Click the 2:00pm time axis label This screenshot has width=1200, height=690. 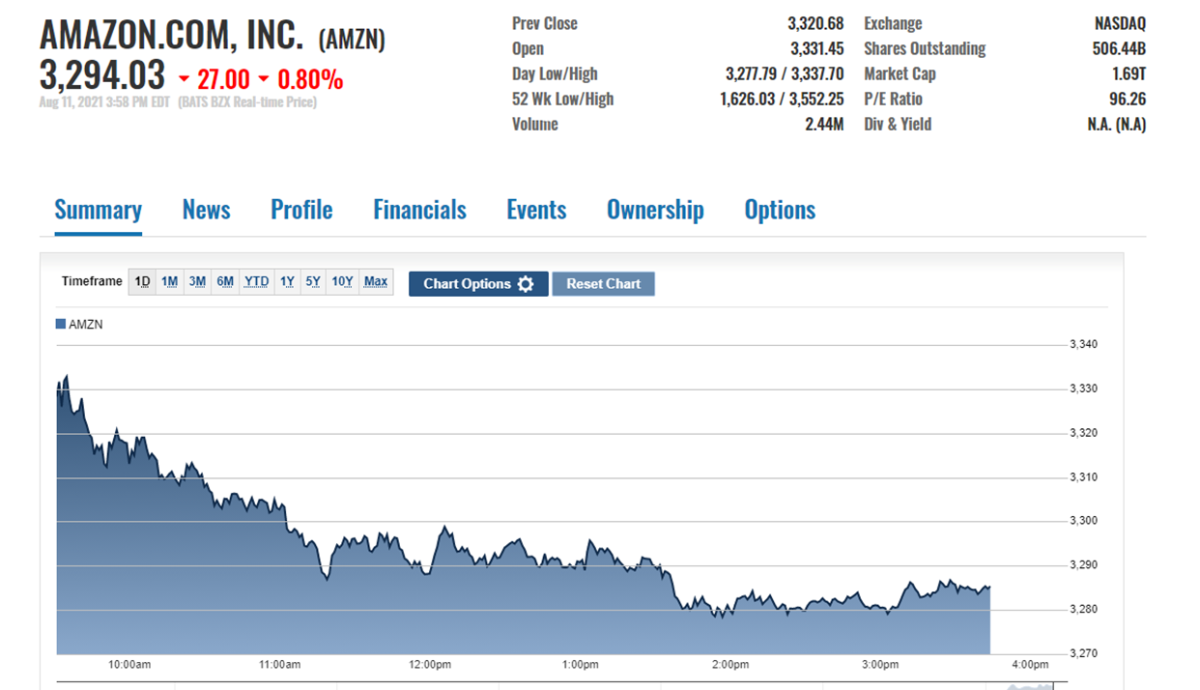point(730,665)
